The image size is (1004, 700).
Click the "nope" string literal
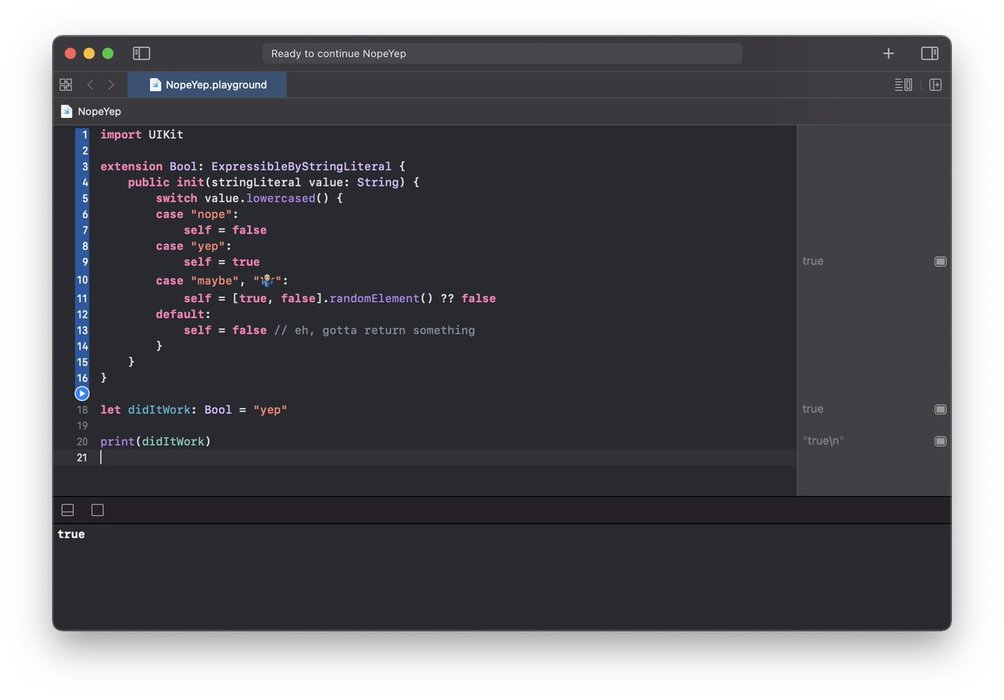point(211,215)
